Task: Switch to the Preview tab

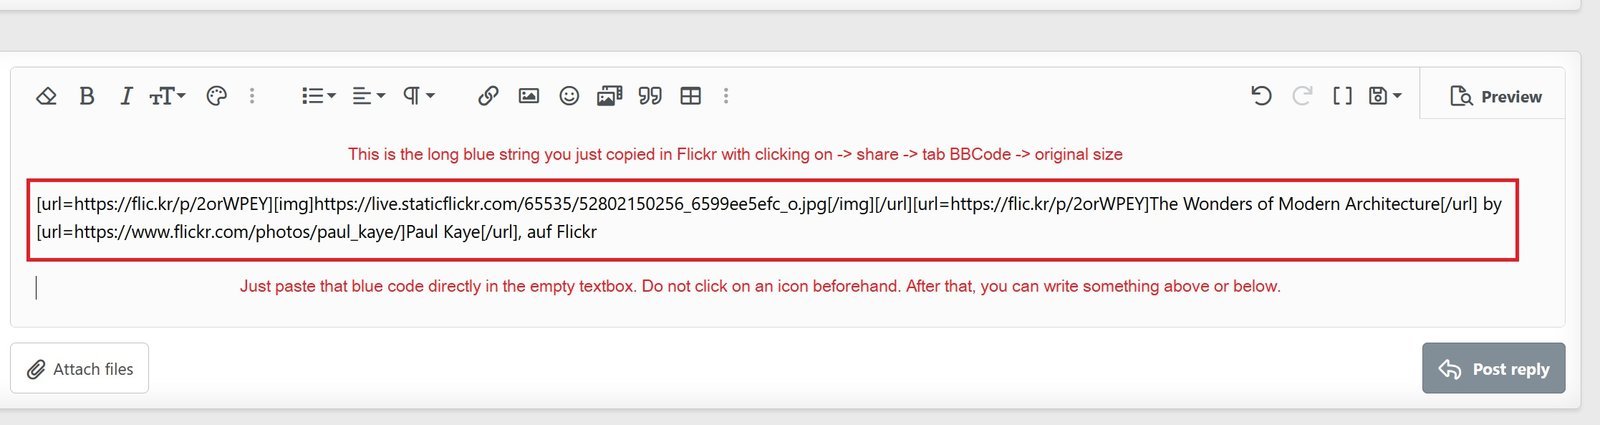Action: click(x=1495, y=97)
